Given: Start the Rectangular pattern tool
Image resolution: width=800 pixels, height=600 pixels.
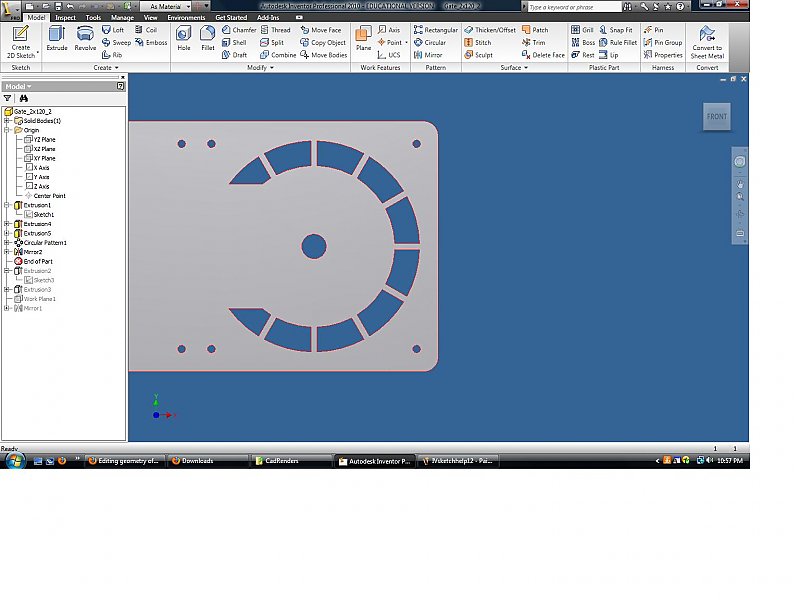Looking at the screenshot, I should pyautogui.click(x=436, y=30).
